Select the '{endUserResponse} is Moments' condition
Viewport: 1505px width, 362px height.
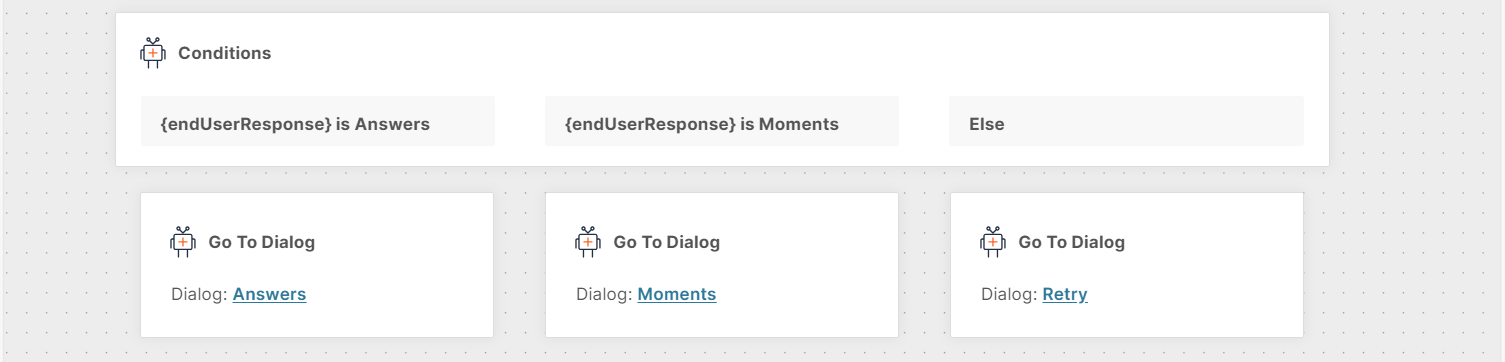click(722, 121)
